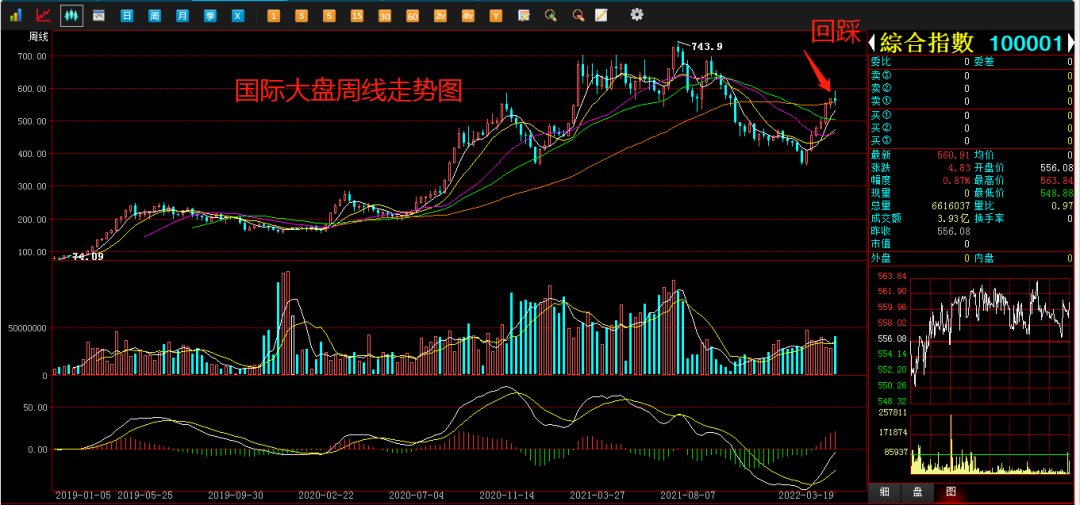
Task: Click the 2021-03-27 date on axis
Action: click(597, 495)
